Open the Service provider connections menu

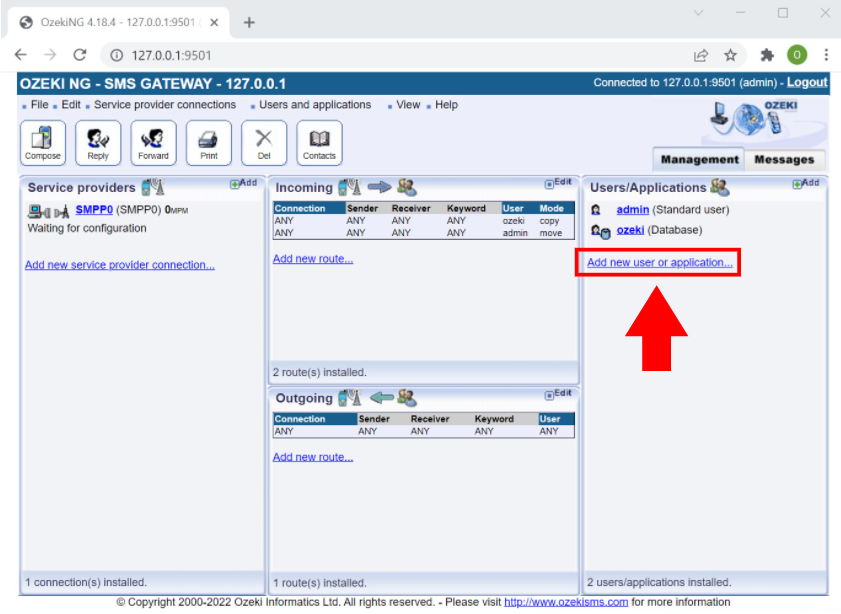(165, 105)
